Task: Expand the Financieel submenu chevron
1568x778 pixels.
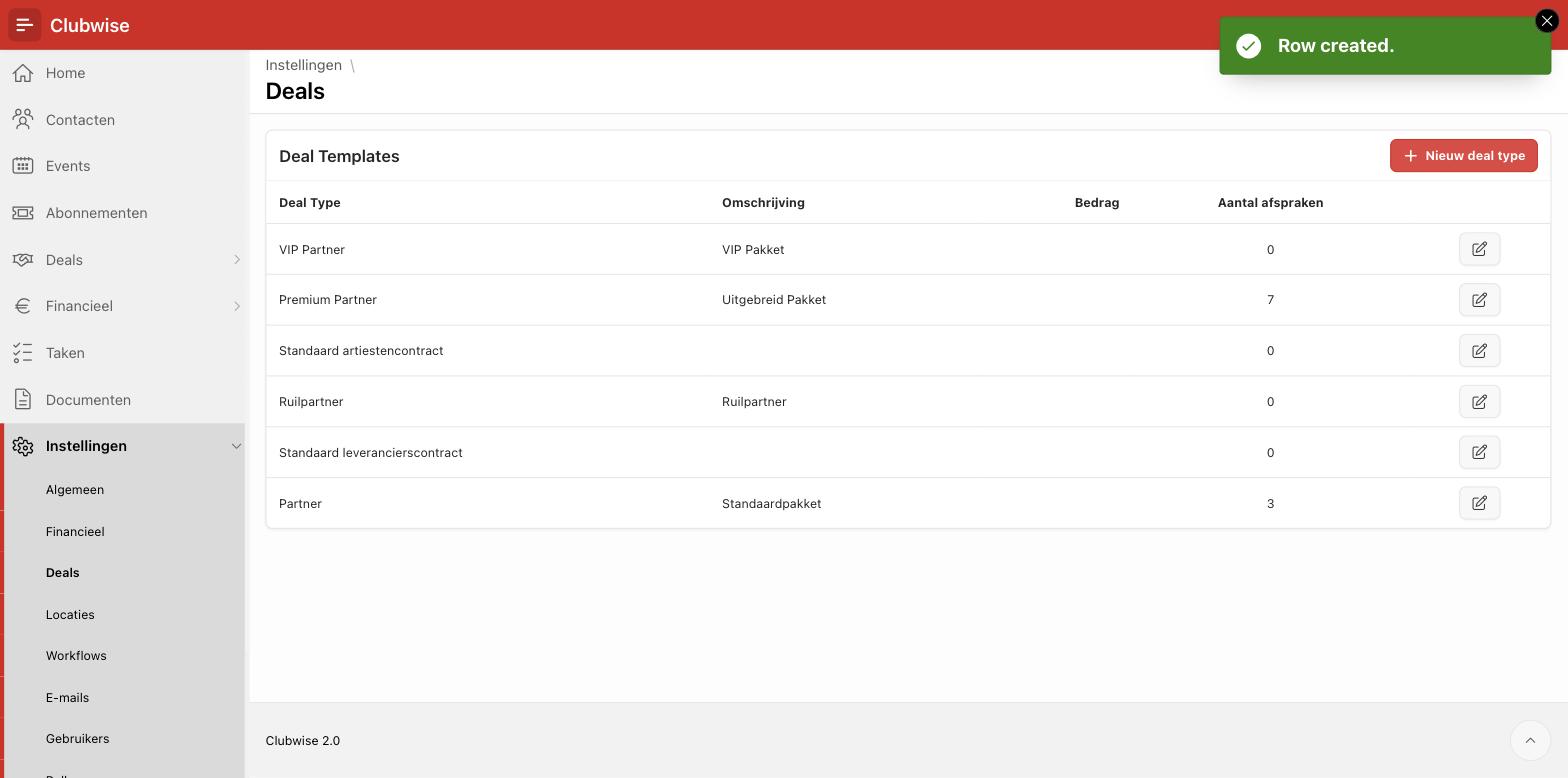Action: pos(237,306)
